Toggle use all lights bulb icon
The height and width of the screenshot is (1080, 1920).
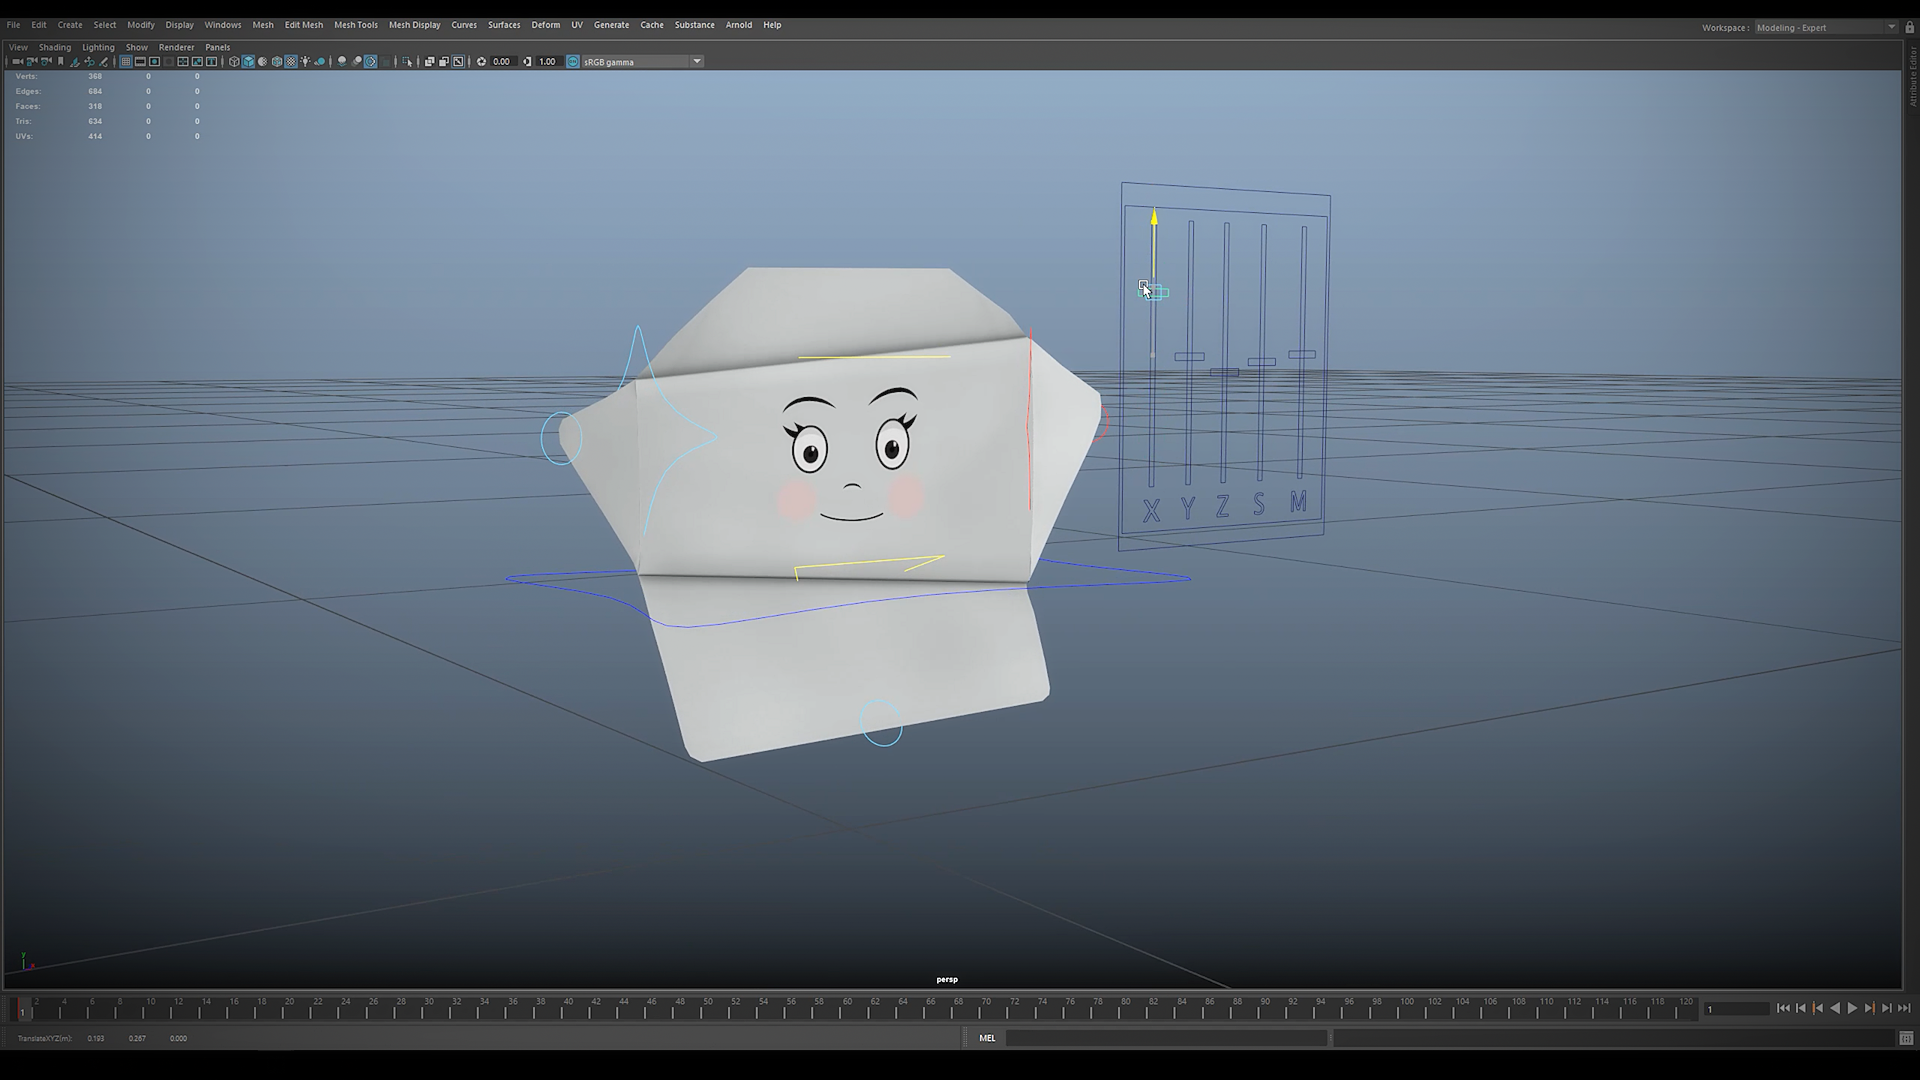click(305, 61)
